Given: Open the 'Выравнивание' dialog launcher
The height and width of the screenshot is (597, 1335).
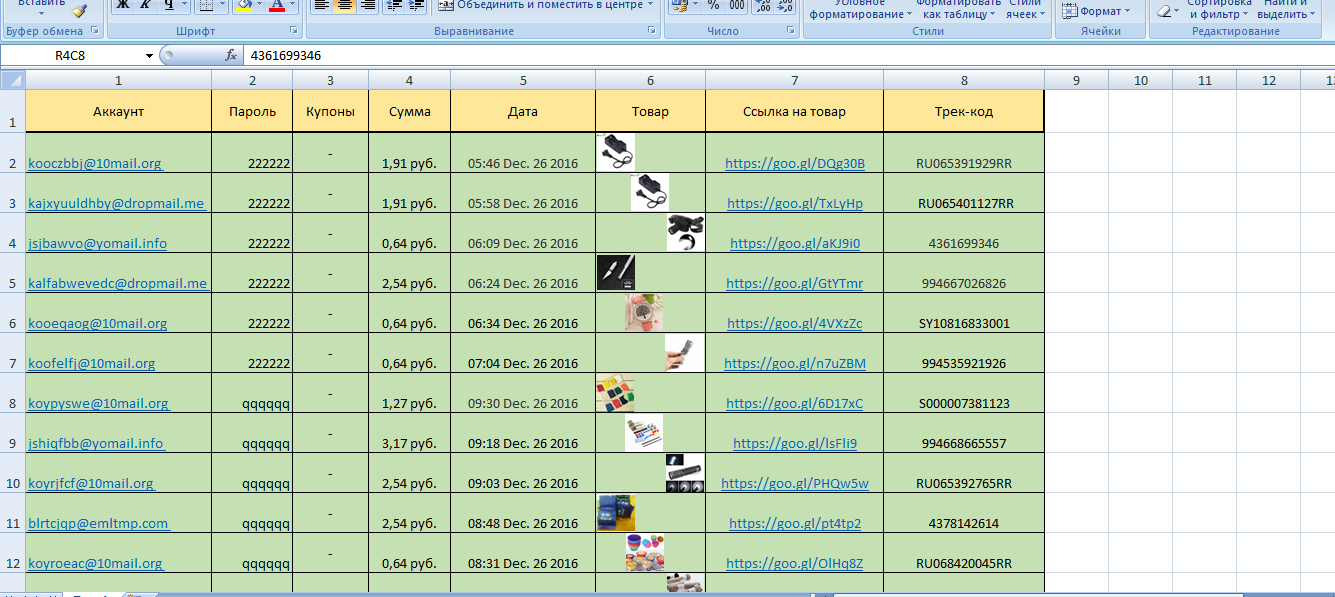Looking at the screenshot, I should coord(652,32).
